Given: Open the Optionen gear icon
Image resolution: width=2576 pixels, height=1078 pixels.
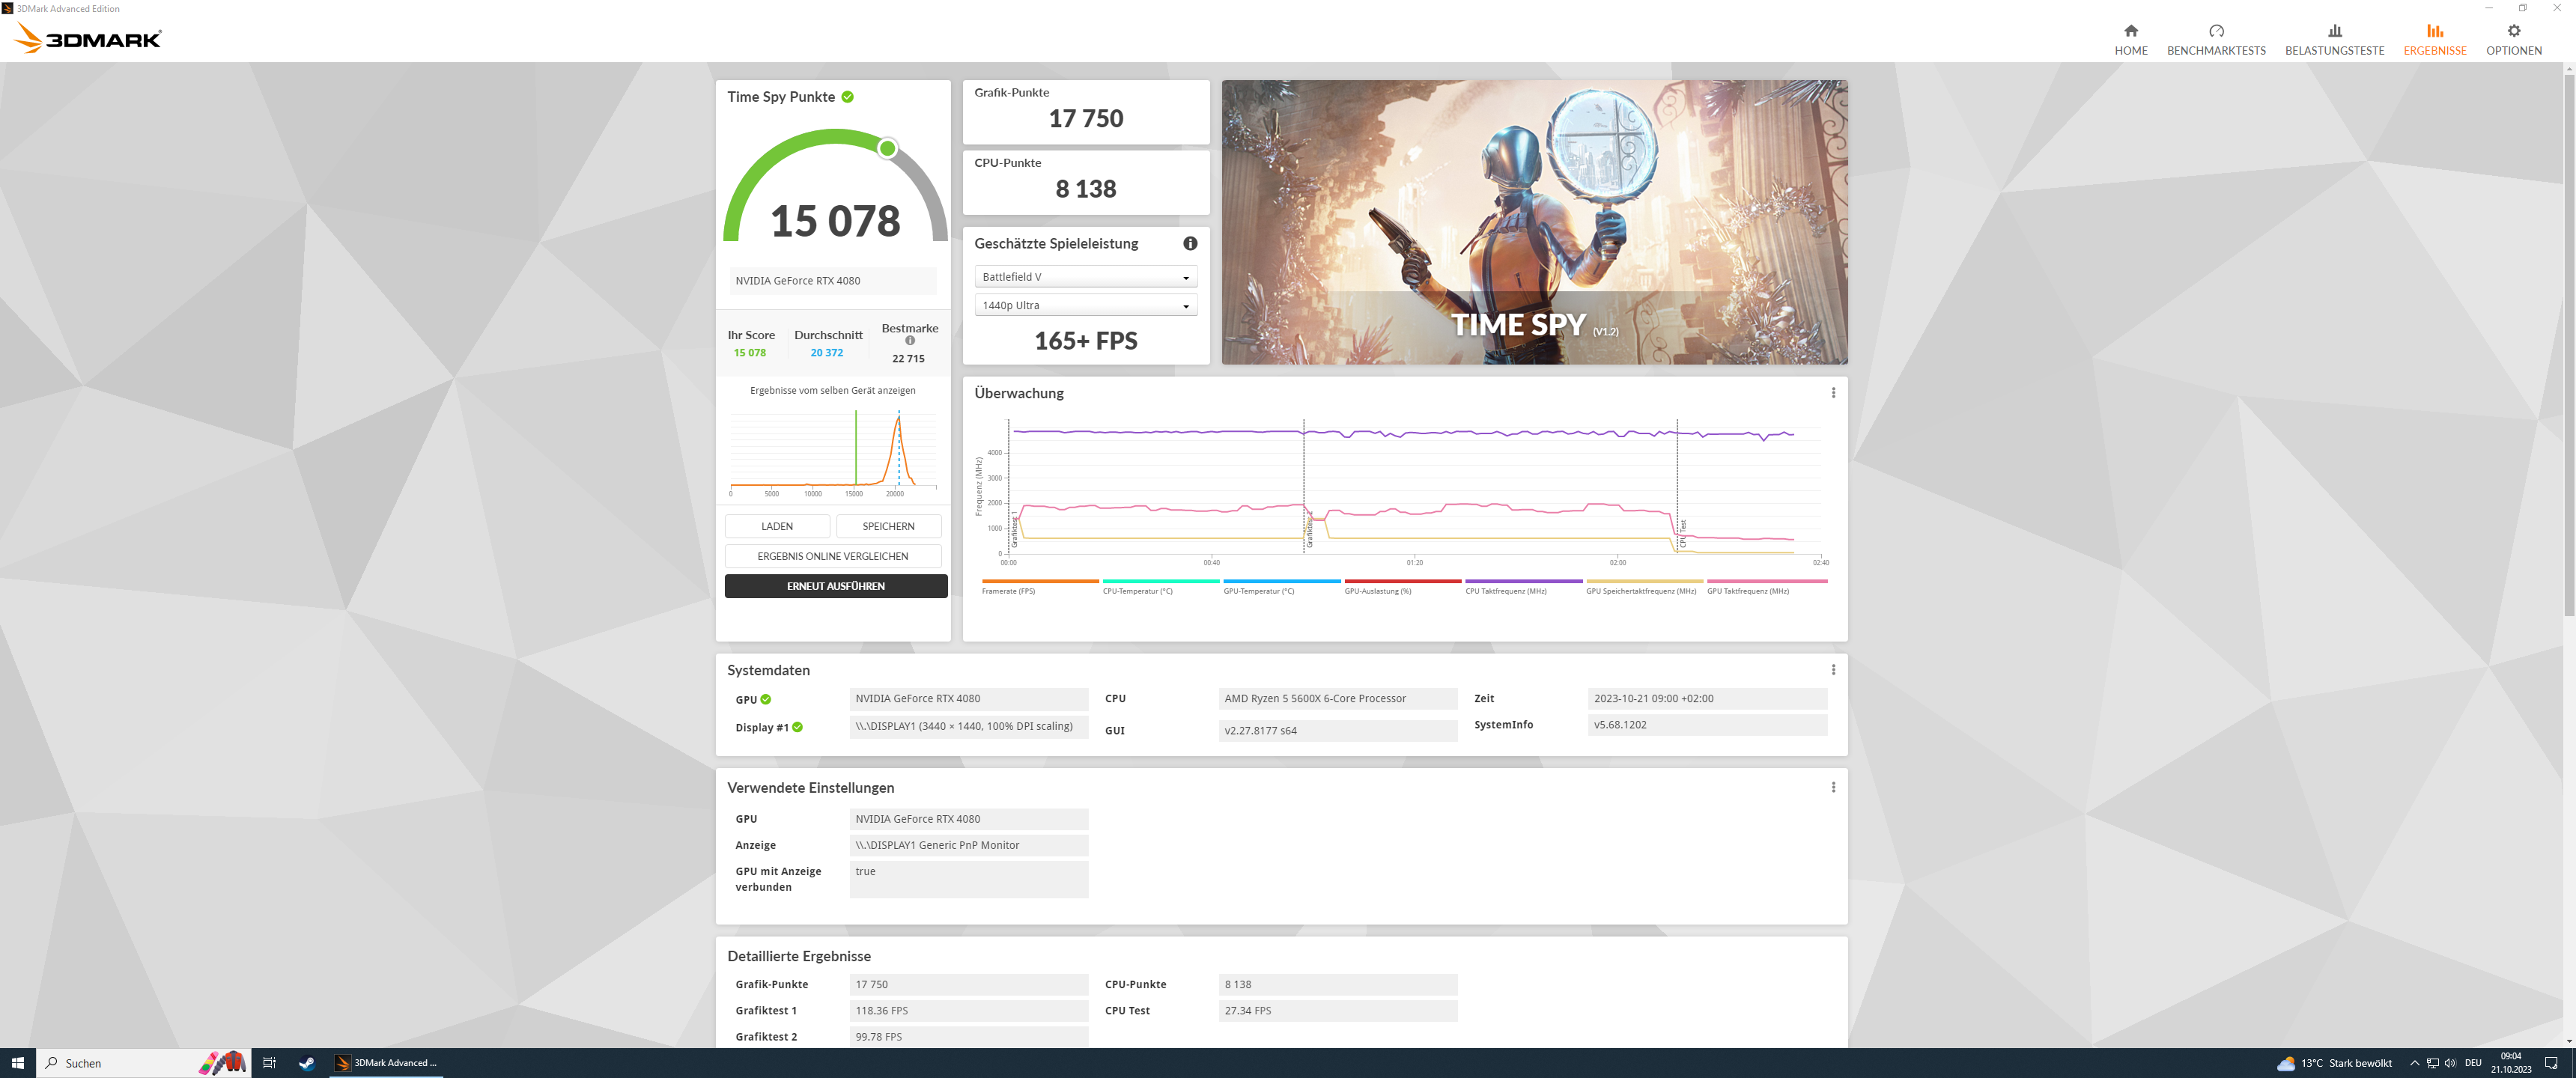Looking at the screenshot, I should 2513,31.
